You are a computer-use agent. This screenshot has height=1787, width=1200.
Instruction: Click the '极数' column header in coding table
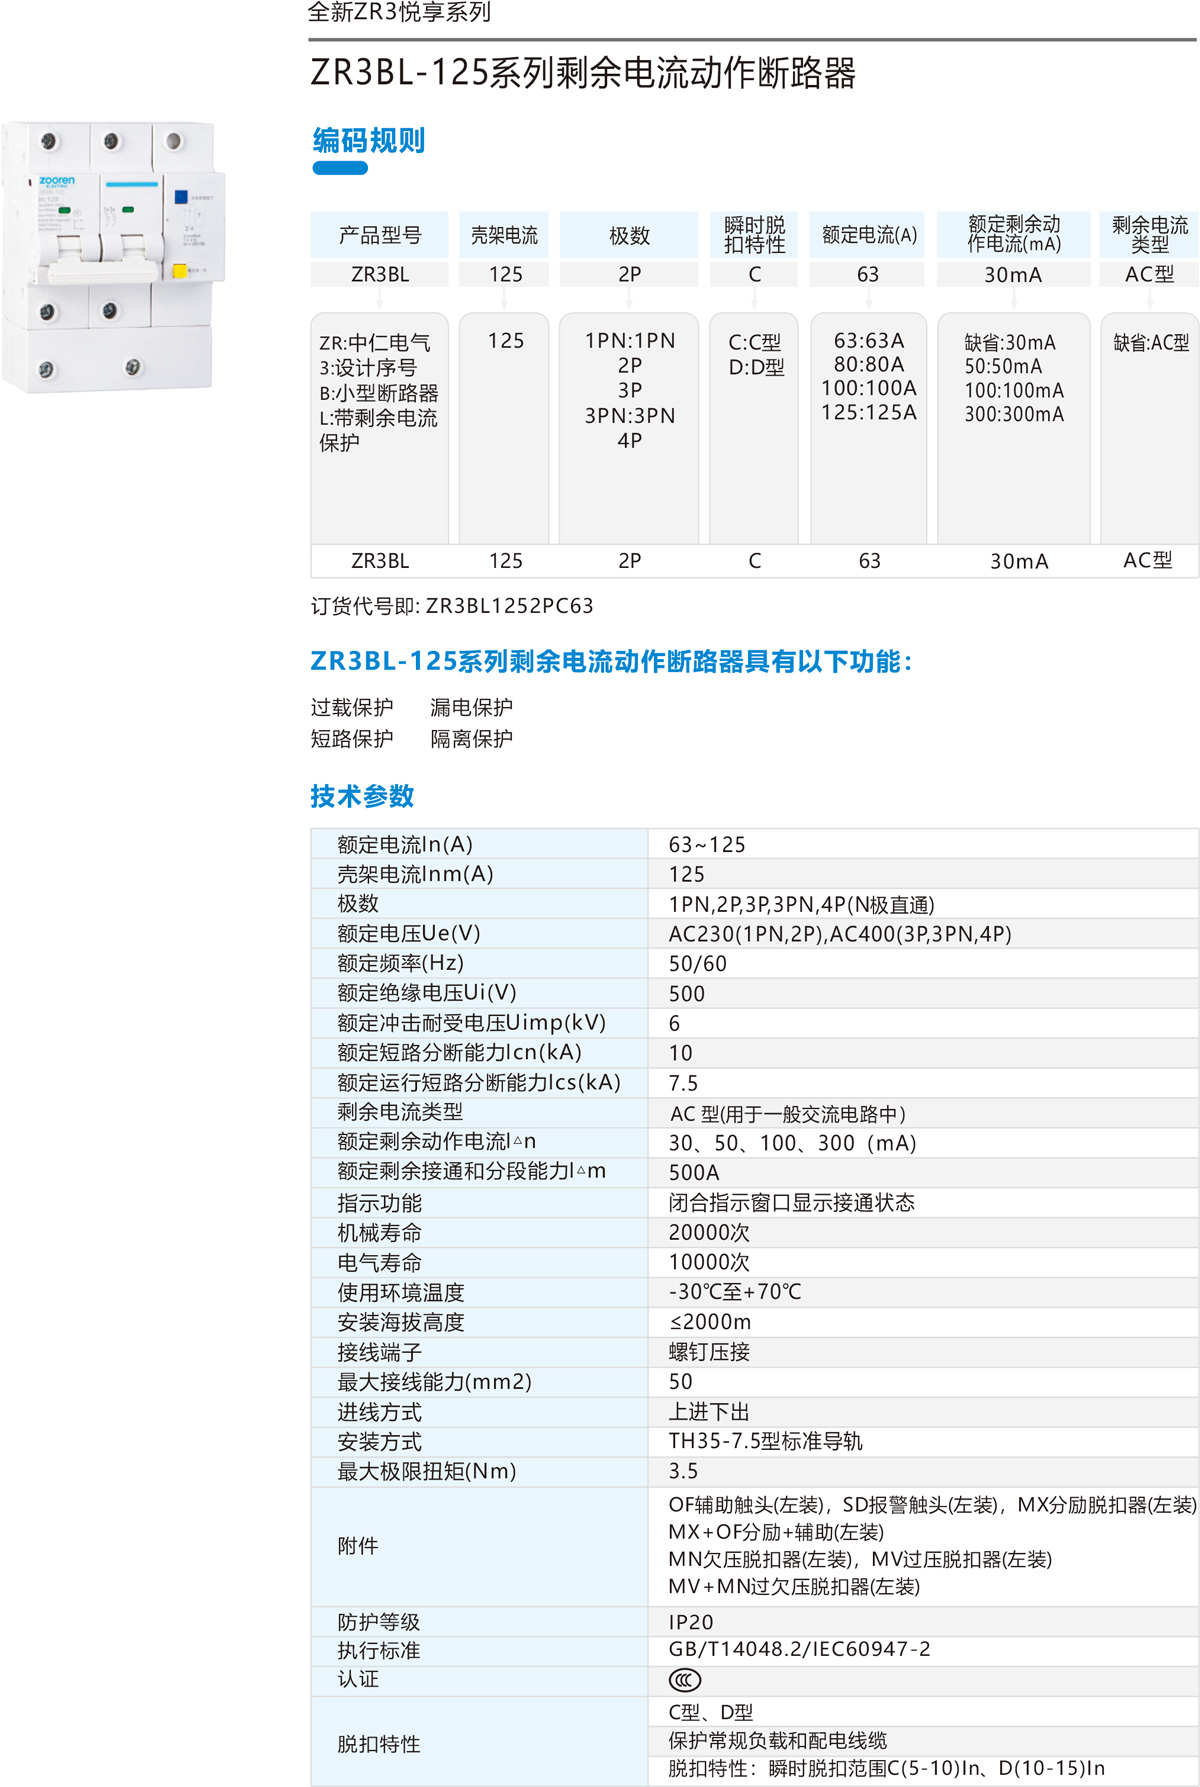629,235
